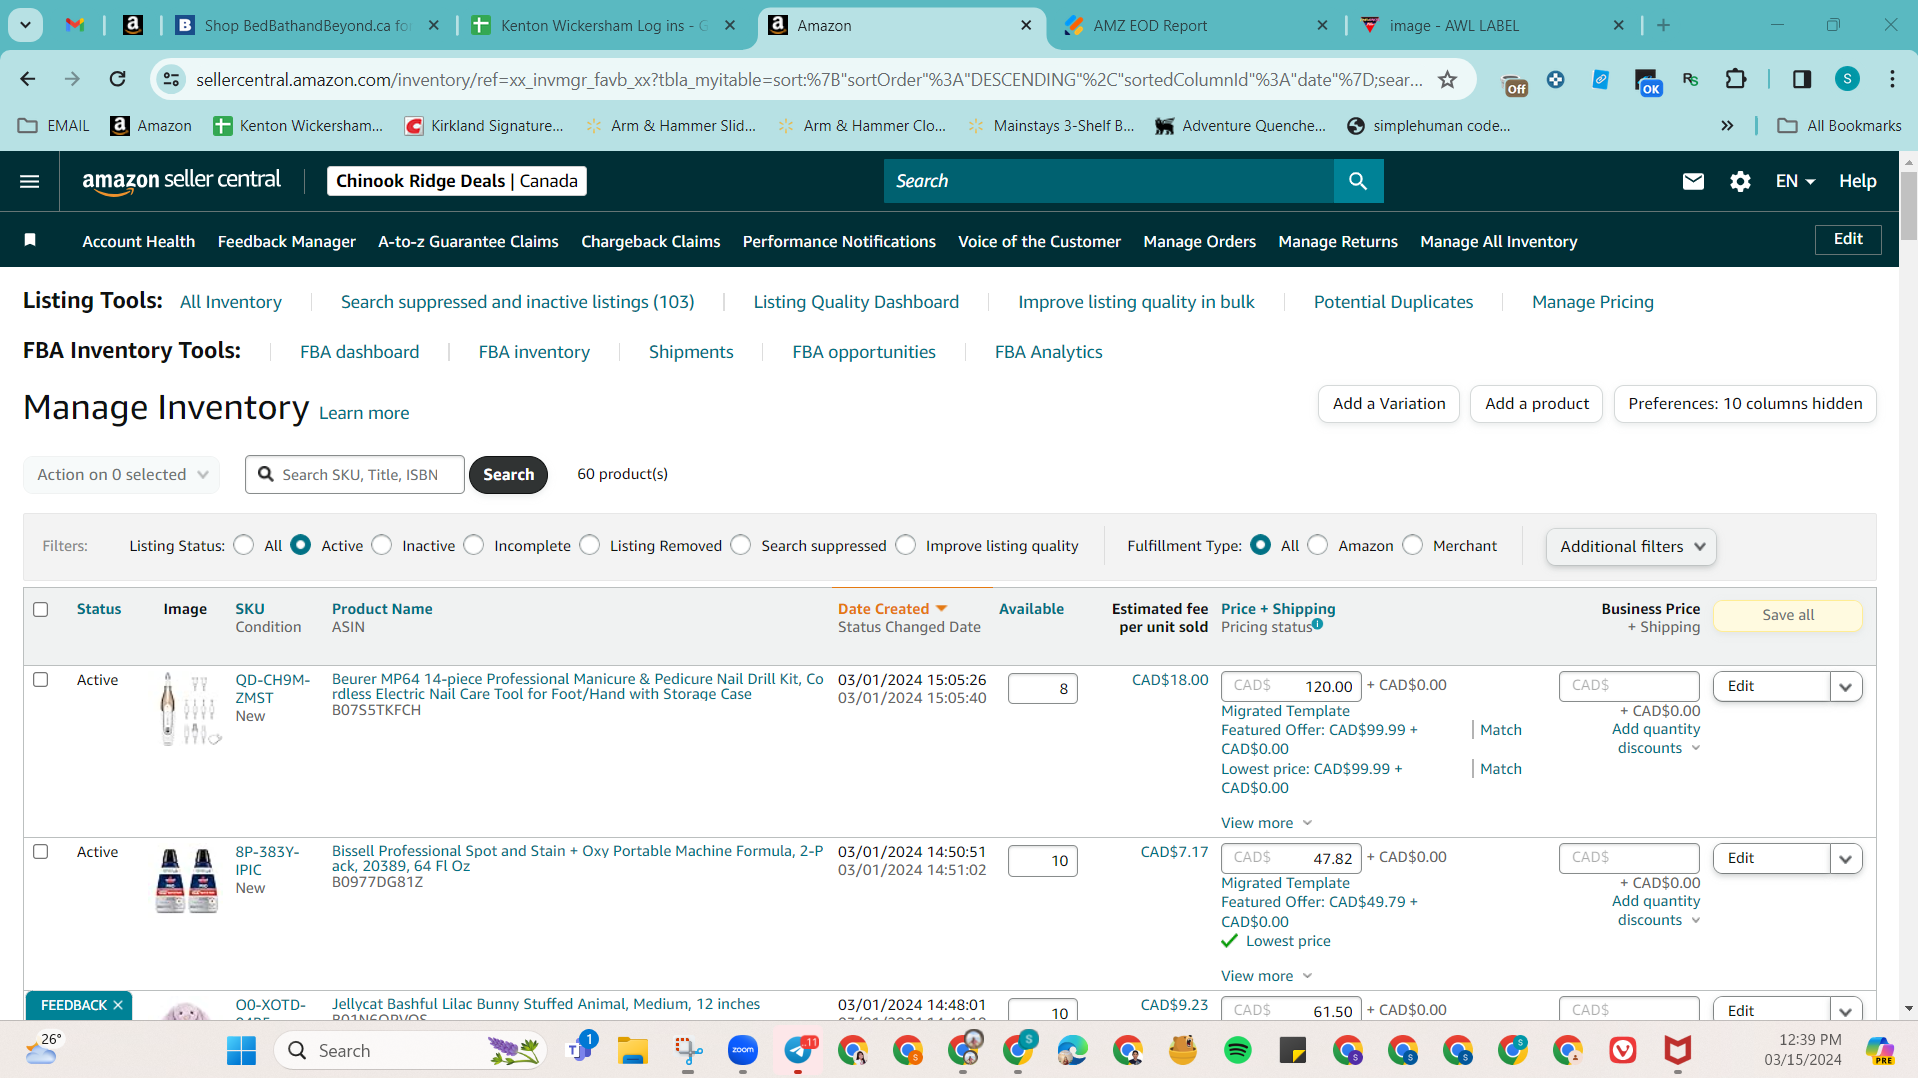Go back to the previous page
The image size is (1918, 1078).
coord(28,79)
